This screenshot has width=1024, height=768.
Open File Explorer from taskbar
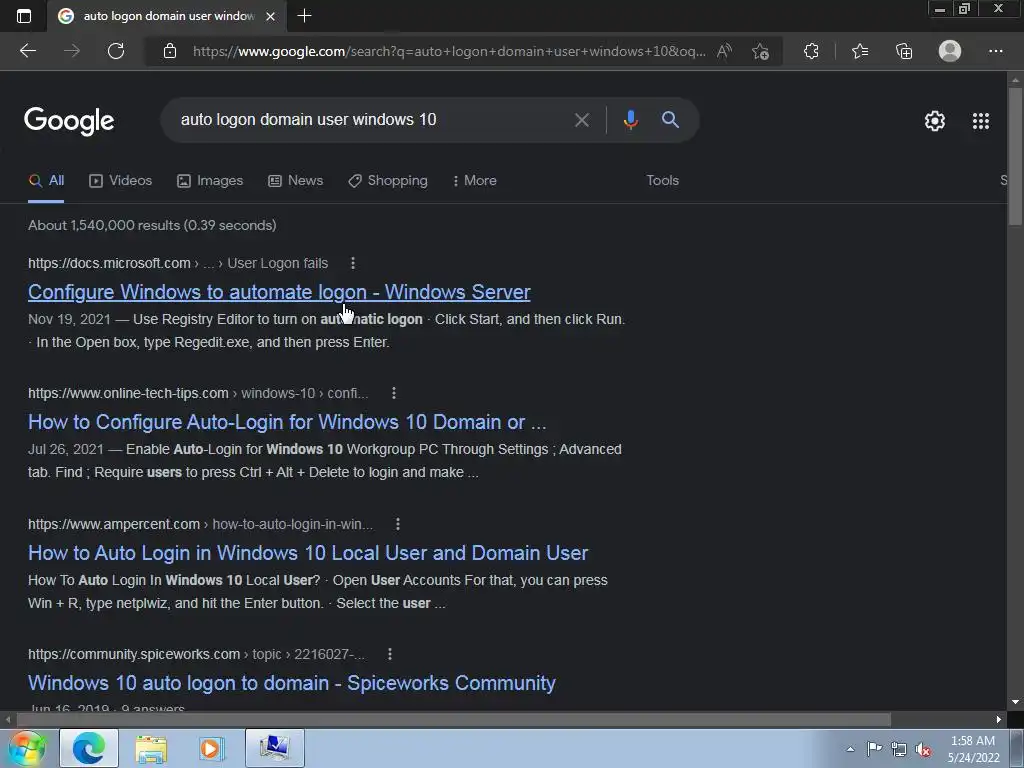tap(151, 748)
